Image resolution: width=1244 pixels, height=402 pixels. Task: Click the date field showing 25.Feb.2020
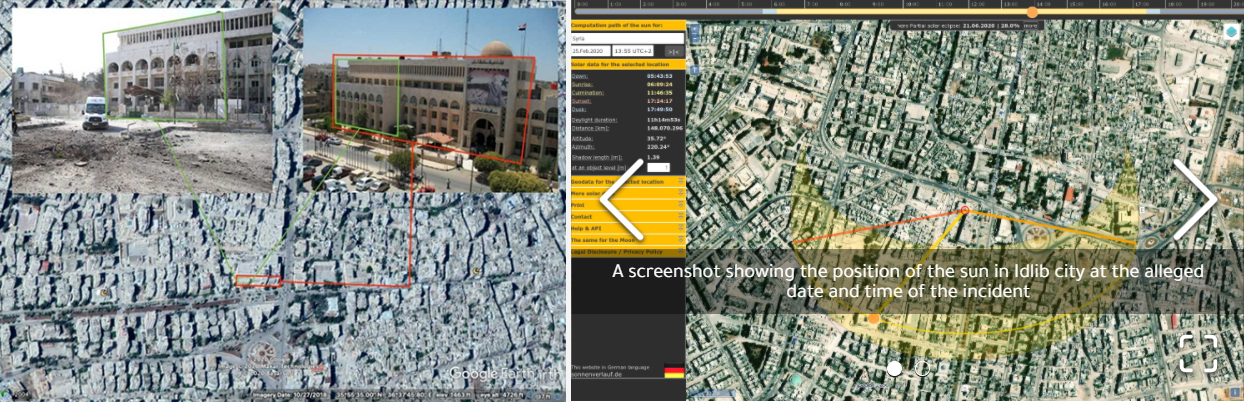pyautogui.click(x=590, y=50)
